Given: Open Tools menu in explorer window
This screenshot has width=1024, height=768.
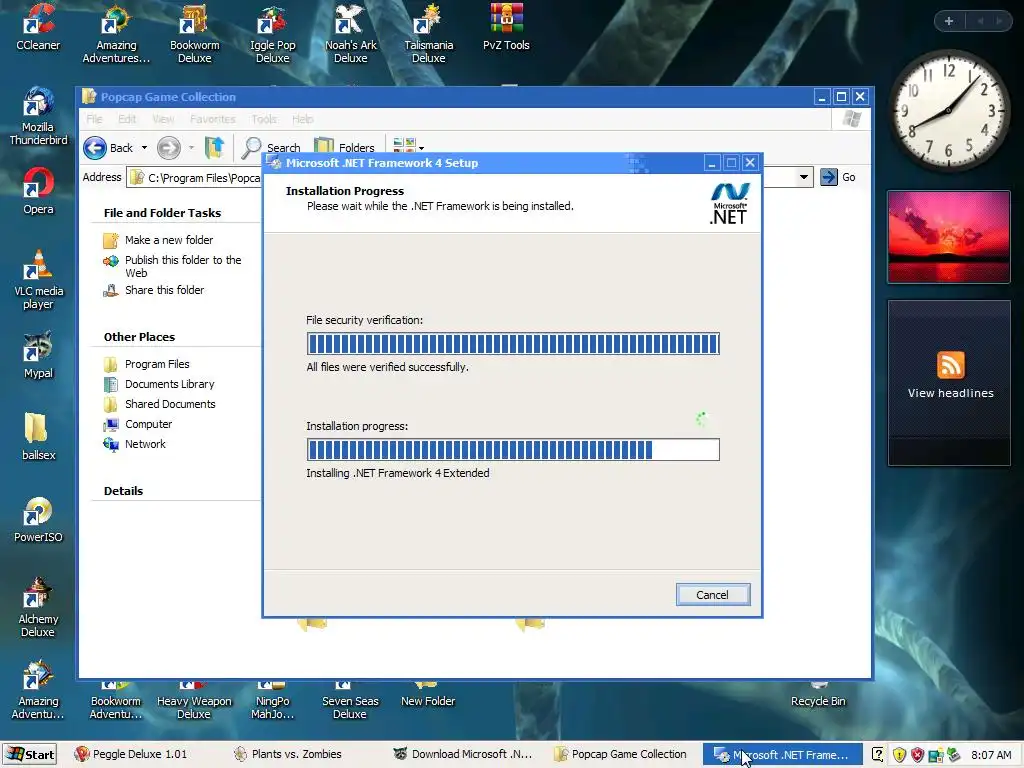Looking at the screenshot, I should pos(264,119).
